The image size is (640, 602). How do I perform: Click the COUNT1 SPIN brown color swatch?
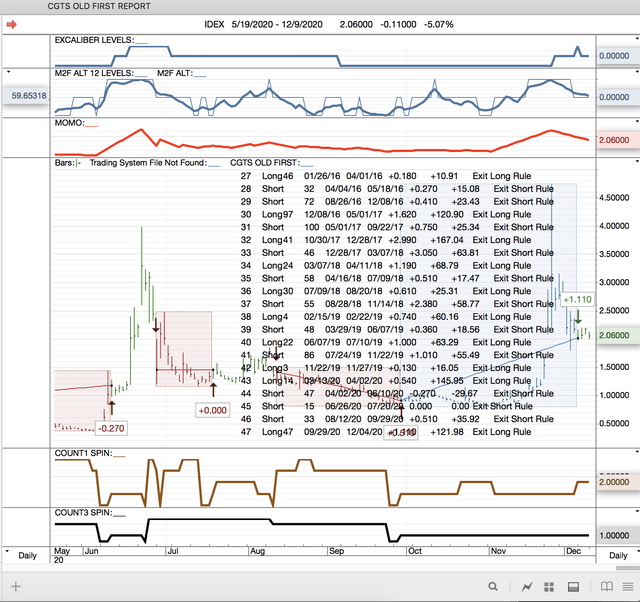coord(119,457)
